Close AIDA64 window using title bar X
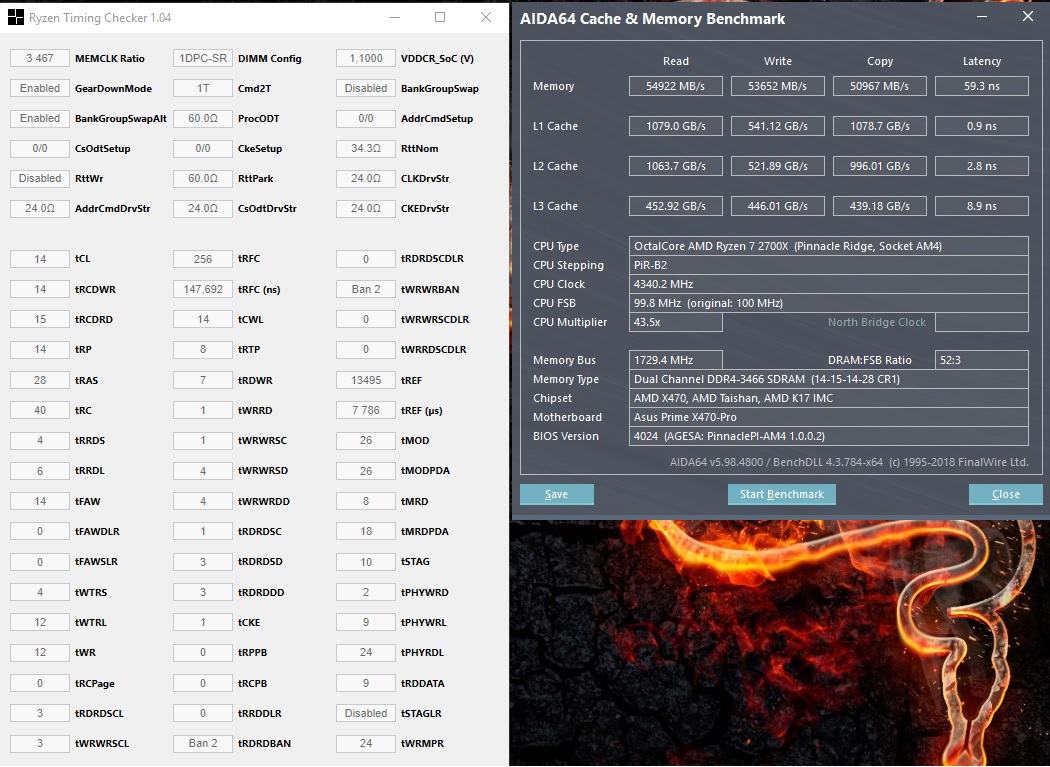Image resolution: width=1050 pixels, height=767 pixels. coord(1028,16)
